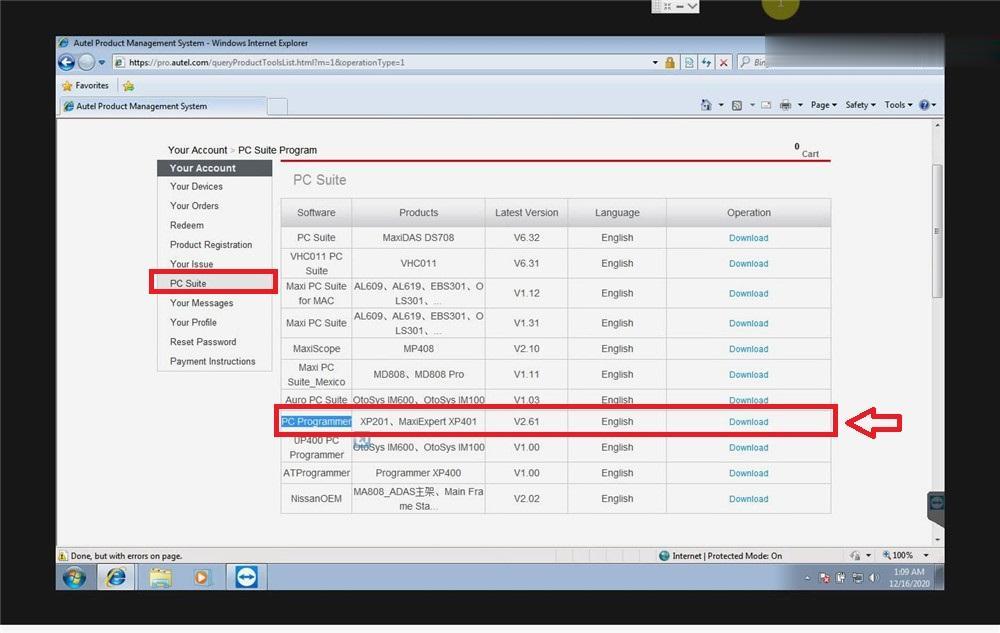Print the page with the printer icon
This screenshot has width=1000, height=633.
pos(785,105)
